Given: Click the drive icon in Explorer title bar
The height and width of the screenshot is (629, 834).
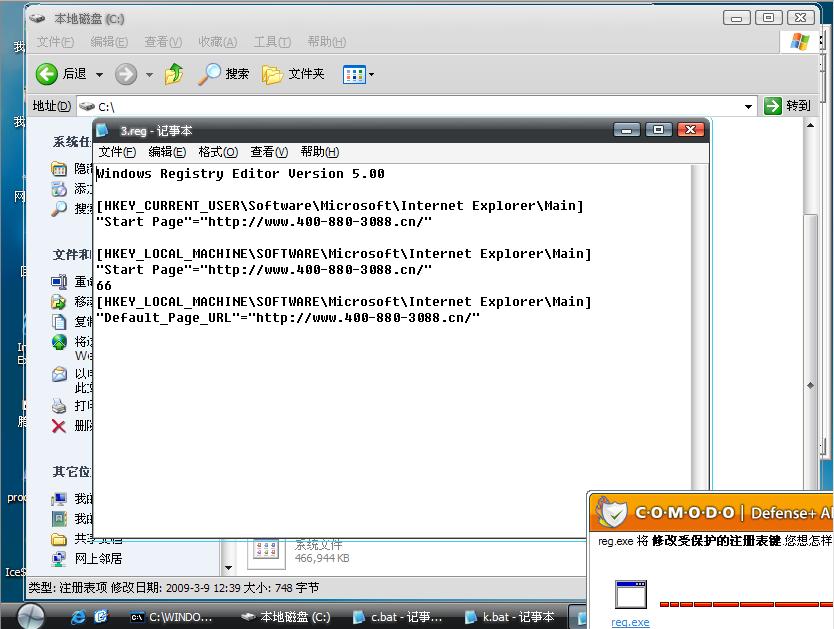Looking at the screenshot, I should click(38, 19).
